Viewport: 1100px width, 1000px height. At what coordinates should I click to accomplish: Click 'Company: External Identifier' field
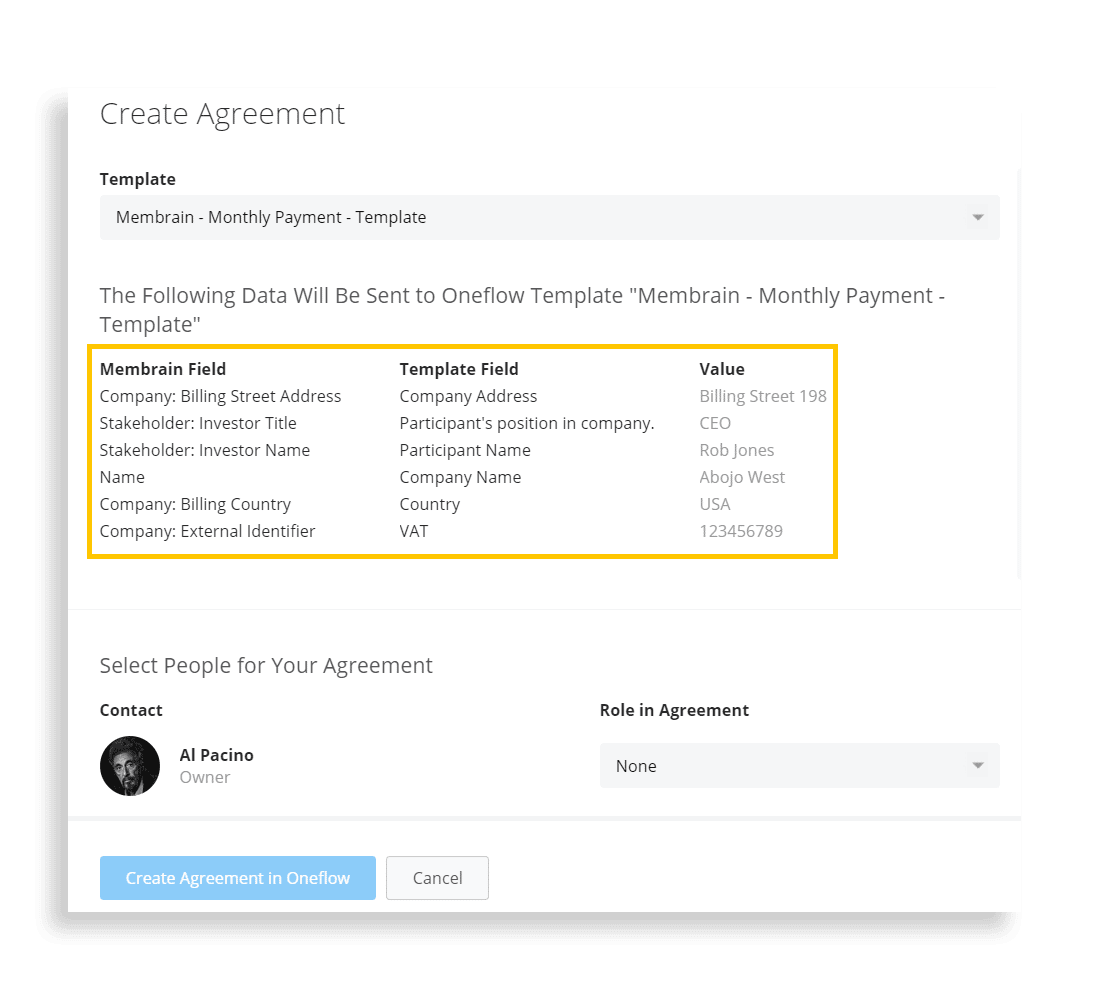point(208,531)
